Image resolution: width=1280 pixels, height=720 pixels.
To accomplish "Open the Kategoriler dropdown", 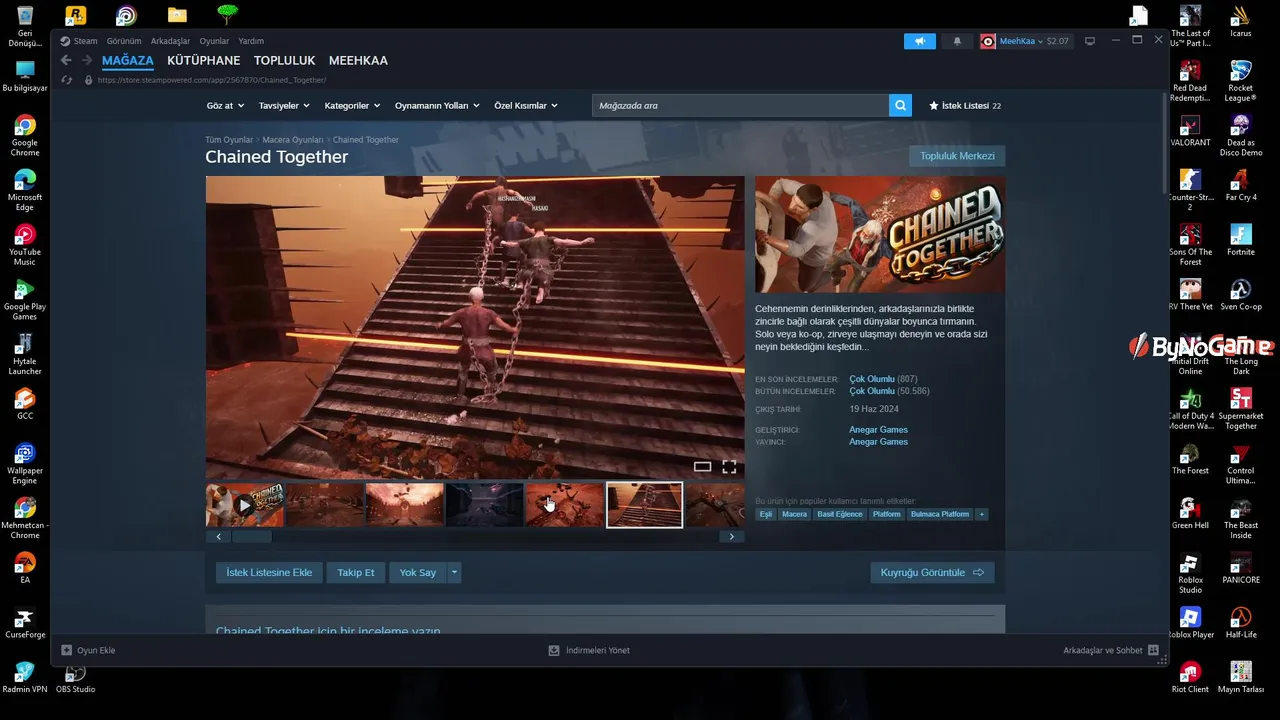I will [x=352, y=105].
